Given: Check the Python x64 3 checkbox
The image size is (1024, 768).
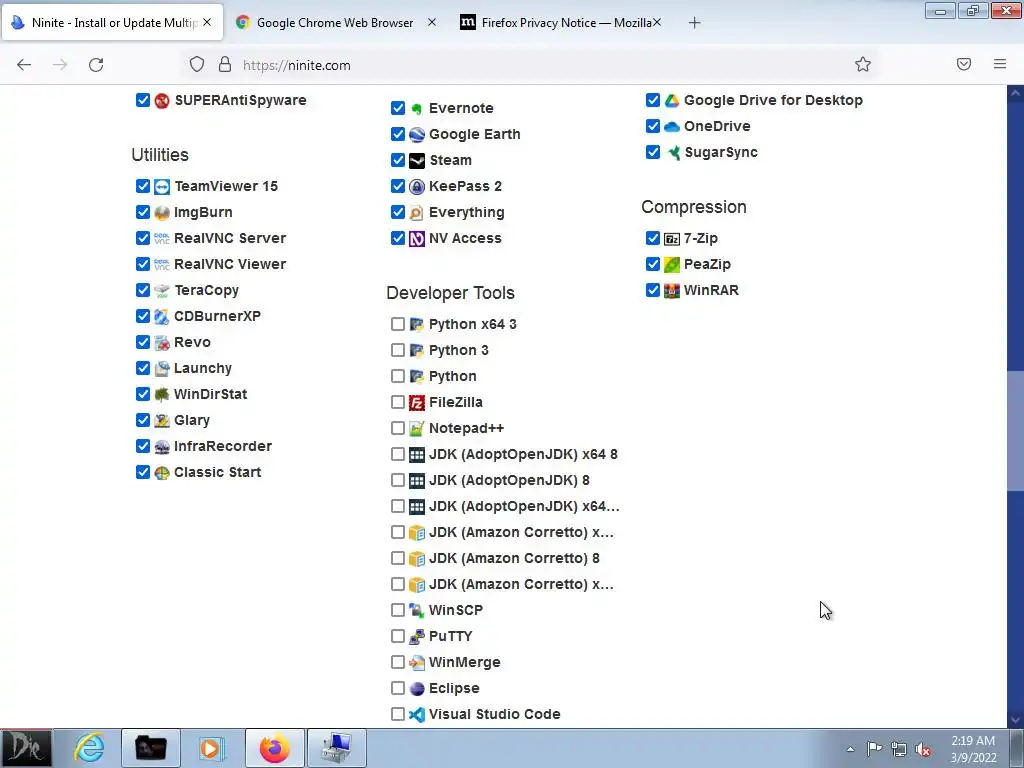Looking at the screenshot, I should pyautogui.click(x=398, y=324).
